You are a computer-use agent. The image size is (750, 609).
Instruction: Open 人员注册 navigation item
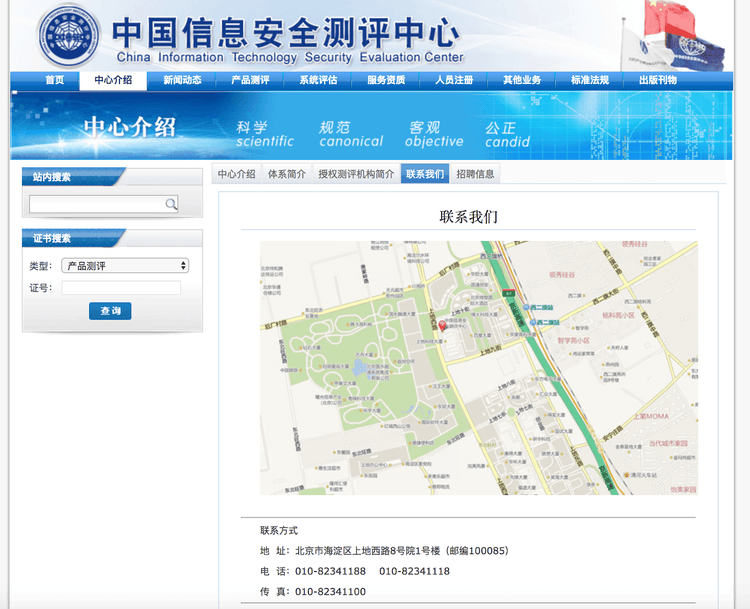pyautogui.click(x=454, y=80)
